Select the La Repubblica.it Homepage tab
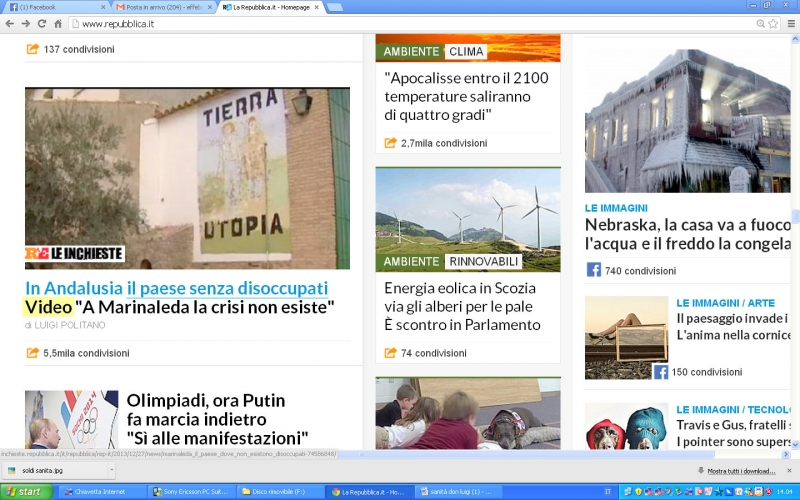Viewport: 800px width, 500px height. 268,7
